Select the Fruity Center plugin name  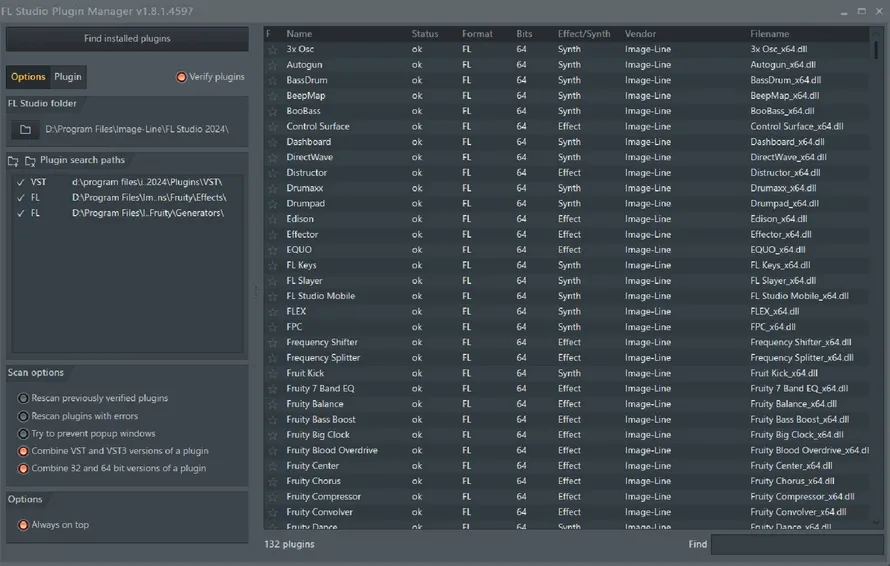coord(312,466)
